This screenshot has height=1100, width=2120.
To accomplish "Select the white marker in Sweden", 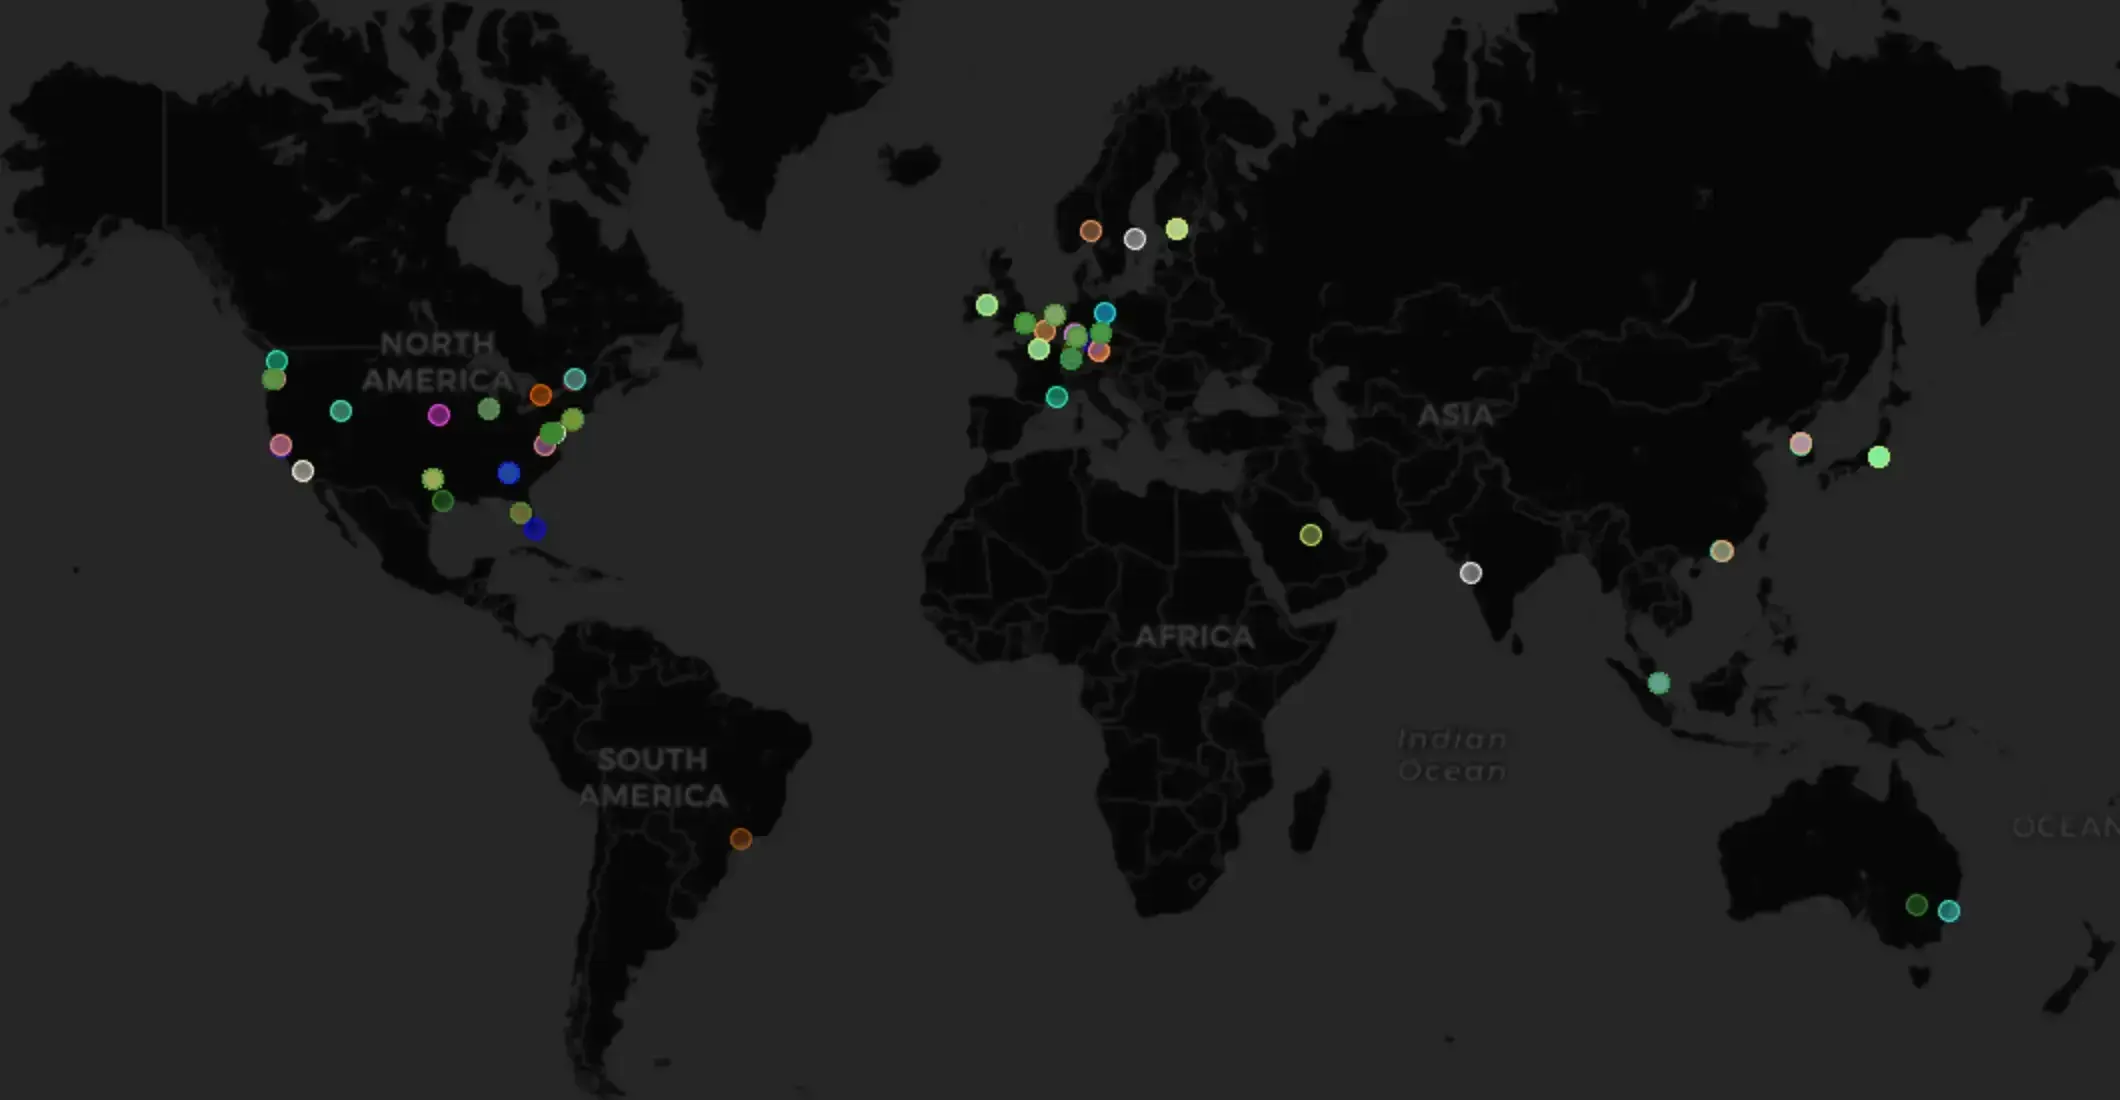I will tap(1134, 239).
